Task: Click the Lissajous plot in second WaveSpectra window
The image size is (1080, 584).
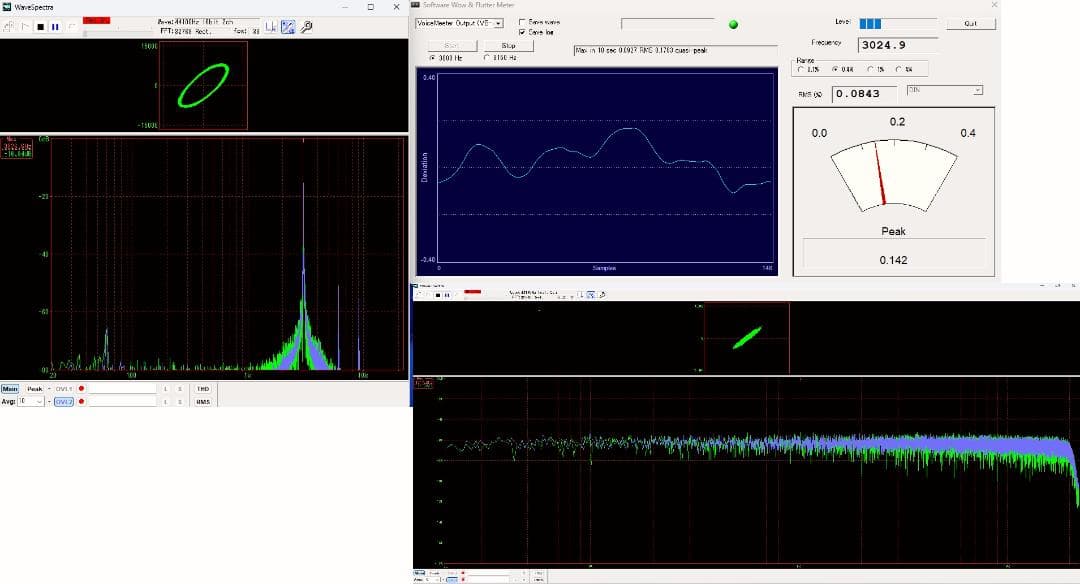Action: 747,337
